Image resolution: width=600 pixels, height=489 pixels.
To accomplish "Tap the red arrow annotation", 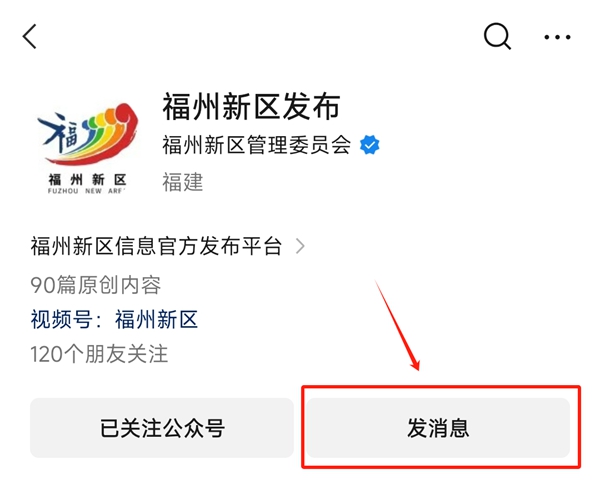I will coord(398,325).
